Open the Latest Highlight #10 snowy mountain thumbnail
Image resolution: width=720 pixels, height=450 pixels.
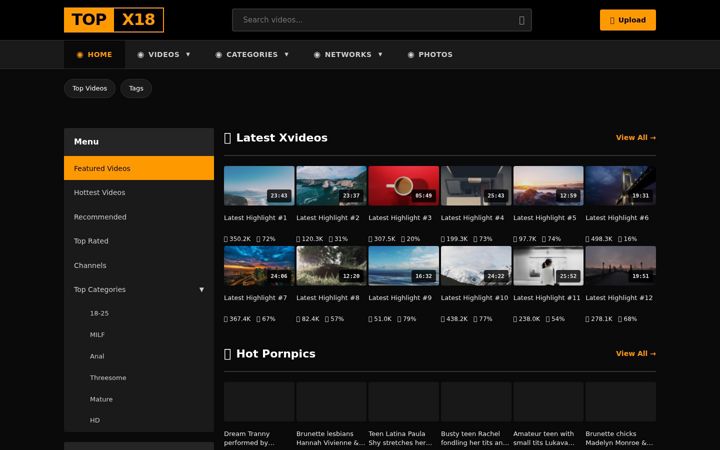(x=476, y=265)
